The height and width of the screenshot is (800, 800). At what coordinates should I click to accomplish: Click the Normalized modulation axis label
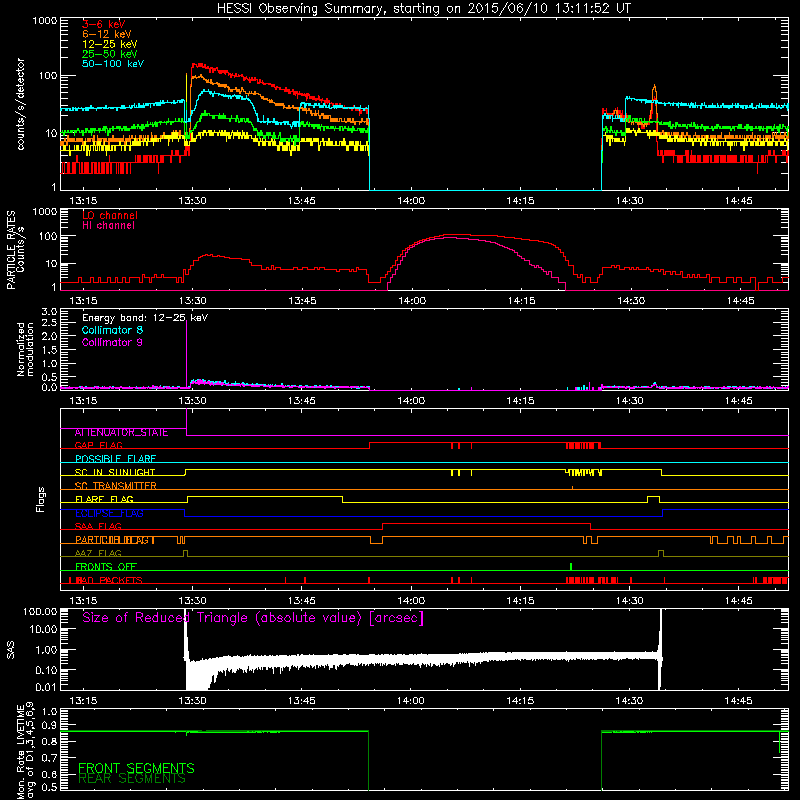point(25,349)
